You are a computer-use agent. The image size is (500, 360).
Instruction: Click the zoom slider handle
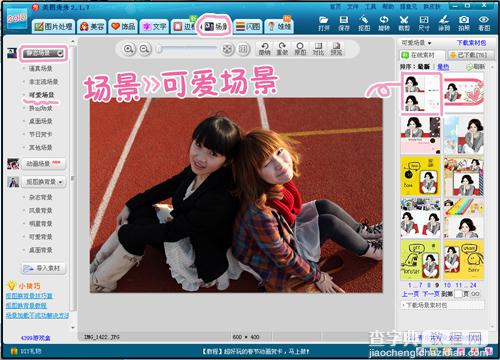[x=159, y=49]
